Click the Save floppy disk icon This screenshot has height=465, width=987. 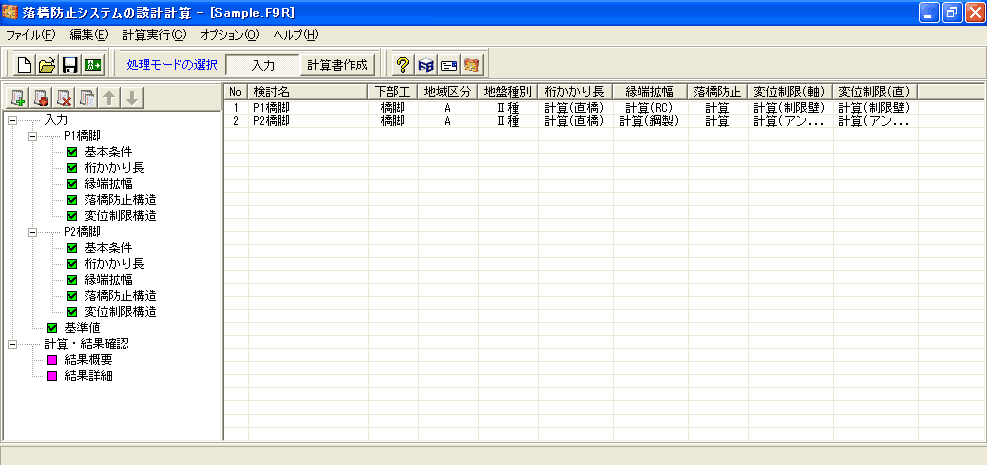coord(70,65)
